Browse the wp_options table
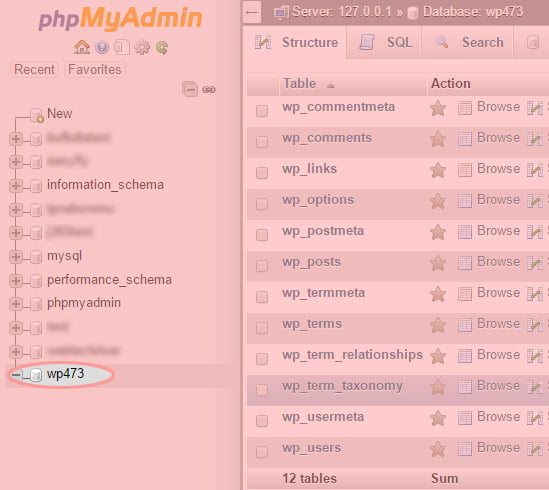This screenshot has width=549, height=490. 489,200
